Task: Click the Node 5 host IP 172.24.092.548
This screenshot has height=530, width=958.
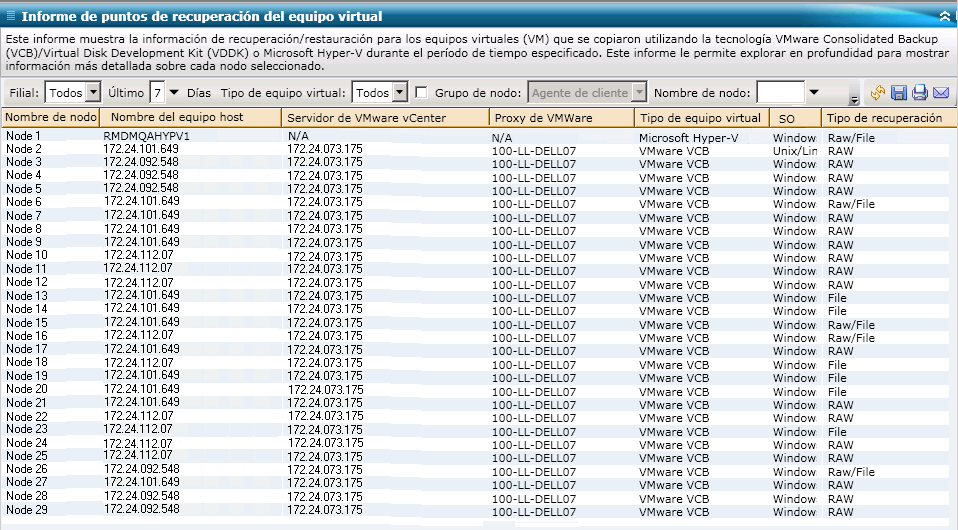Action: pyautogui.click(x=141, y=188)
